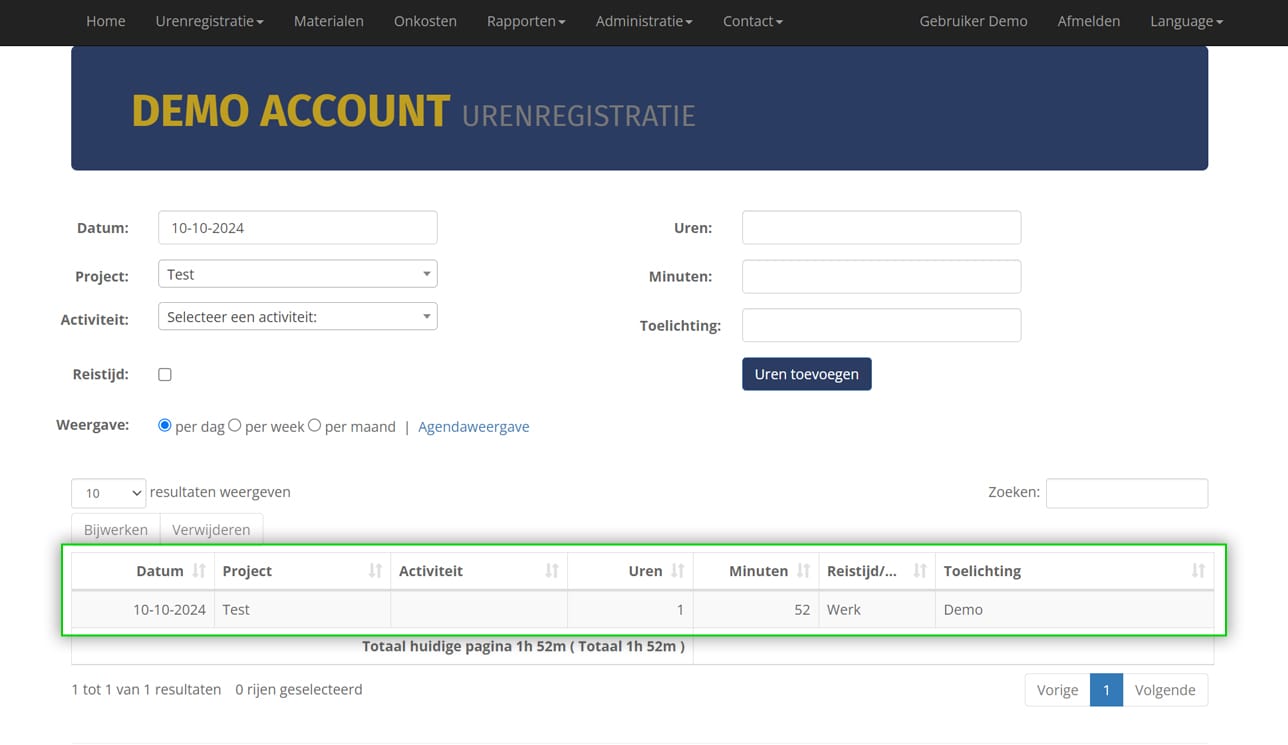Screen dimensions: 1288x745
Task: Open the Project dropdown showing Test
Action: (x=297, y=274)
